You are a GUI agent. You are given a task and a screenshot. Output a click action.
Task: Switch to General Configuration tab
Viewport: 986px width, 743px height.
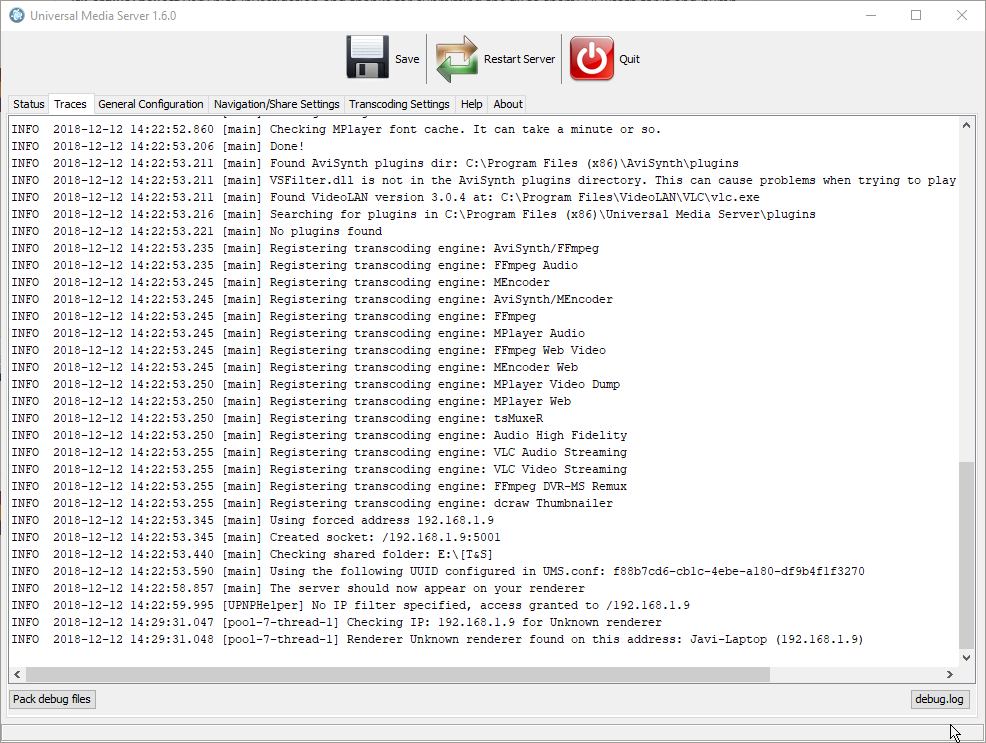[x=151, y=104]
